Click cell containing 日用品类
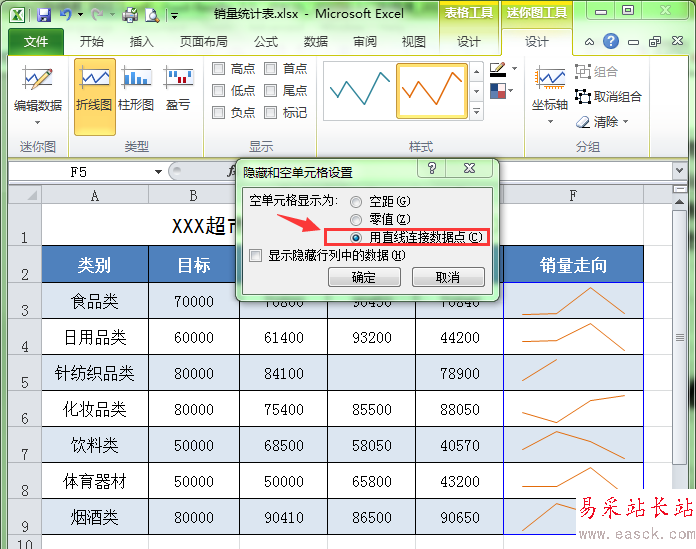Image resolution: width=696 pixels, height=549 pixels. (x=95, y=337)
